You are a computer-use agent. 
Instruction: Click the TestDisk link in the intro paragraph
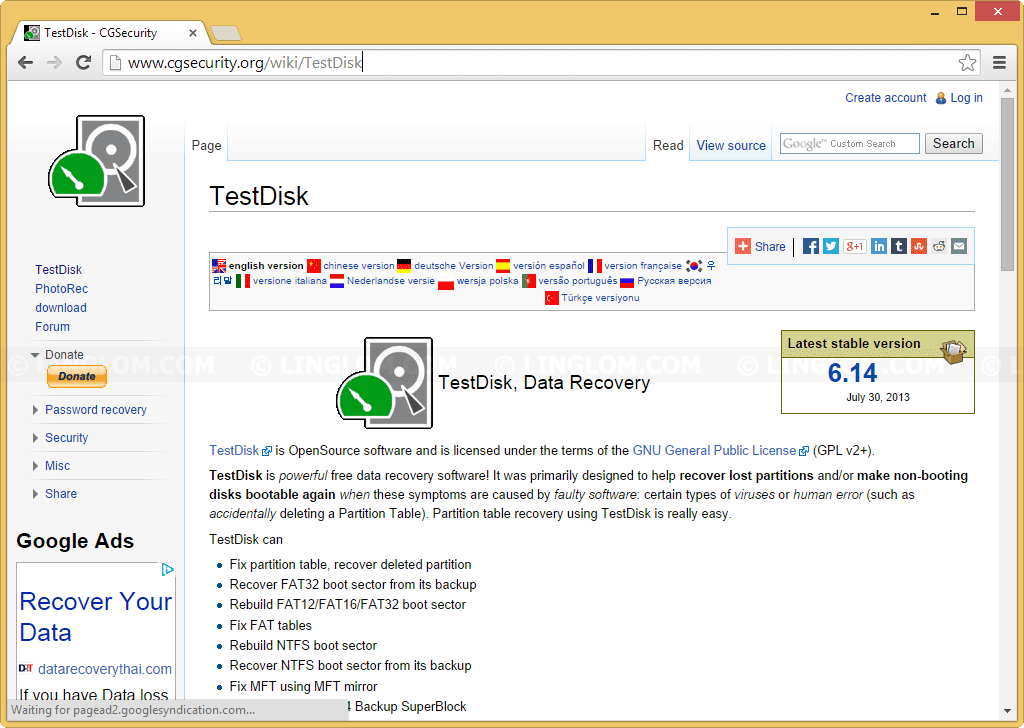(x=234, y=451)
